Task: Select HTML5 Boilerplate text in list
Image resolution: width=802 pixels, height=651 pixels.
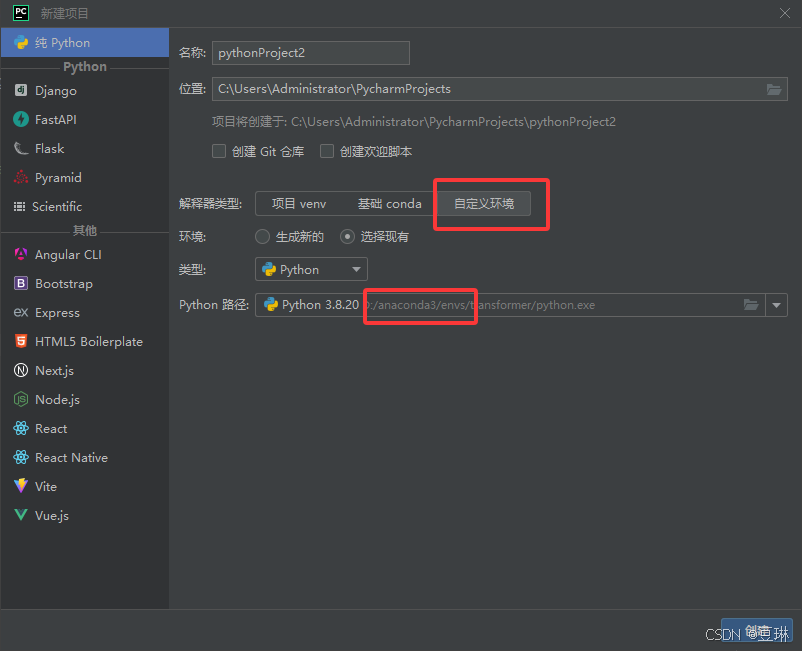Action: coord(89,342)
